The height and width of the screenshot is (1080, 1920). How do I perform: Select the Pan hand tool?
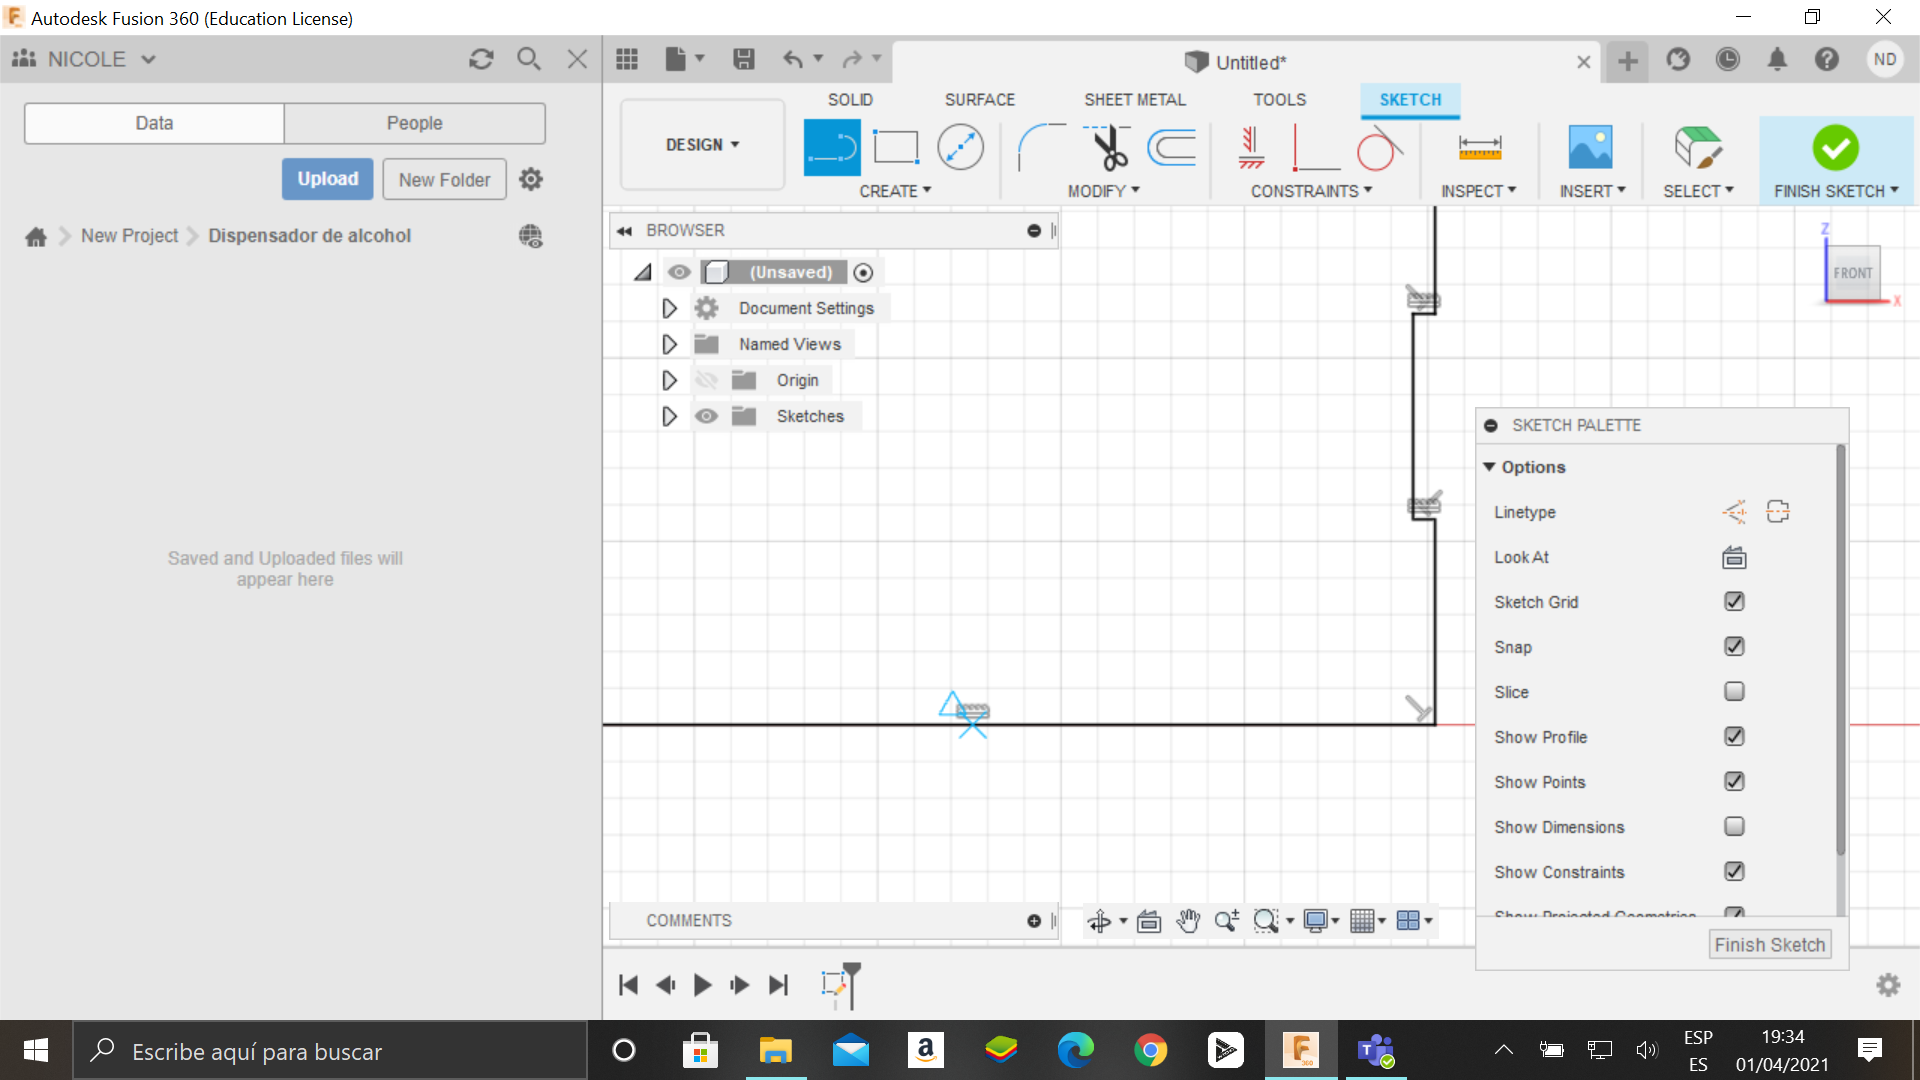(1187, 921)
